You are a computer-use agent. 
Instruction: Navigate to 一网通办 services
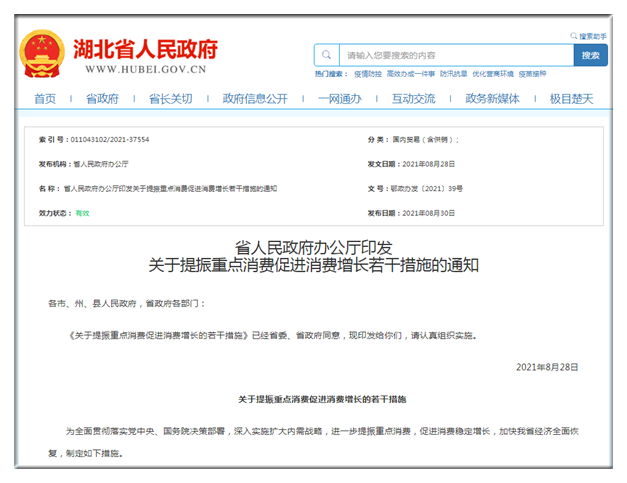tap(339, 98)
